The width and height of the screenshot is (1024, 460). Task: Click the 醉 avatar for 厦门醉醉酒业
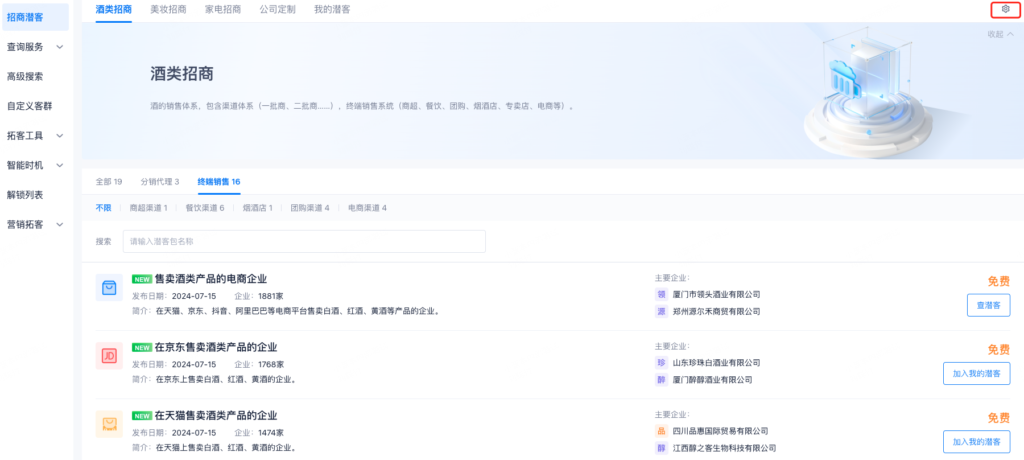click(x=661, y=380)
